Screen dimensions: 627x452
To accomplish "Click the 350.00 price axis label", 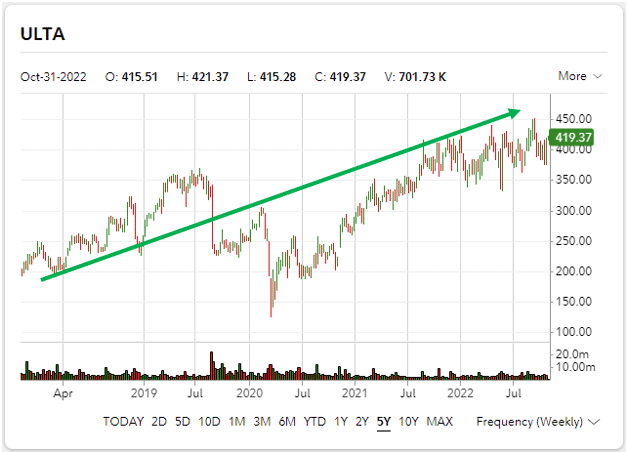I will click(573, 180).
